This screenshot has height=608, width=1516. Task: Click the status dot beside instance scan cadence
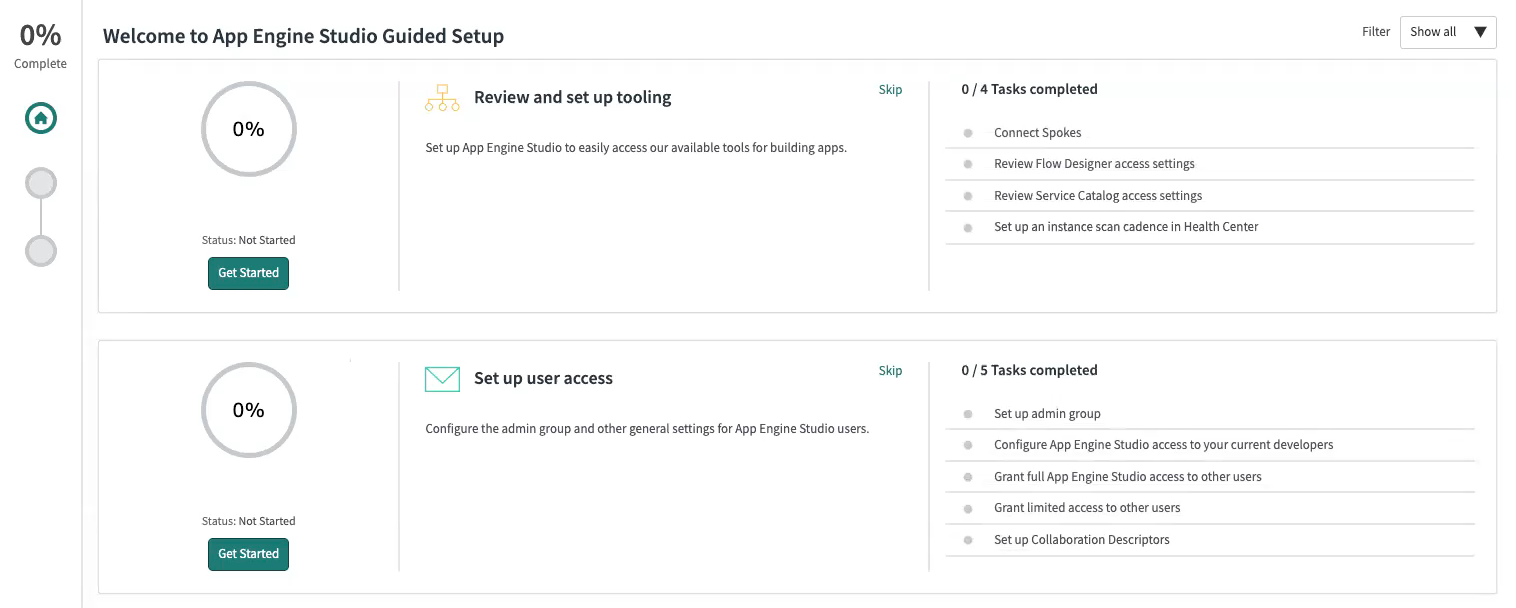coord(968,227)
